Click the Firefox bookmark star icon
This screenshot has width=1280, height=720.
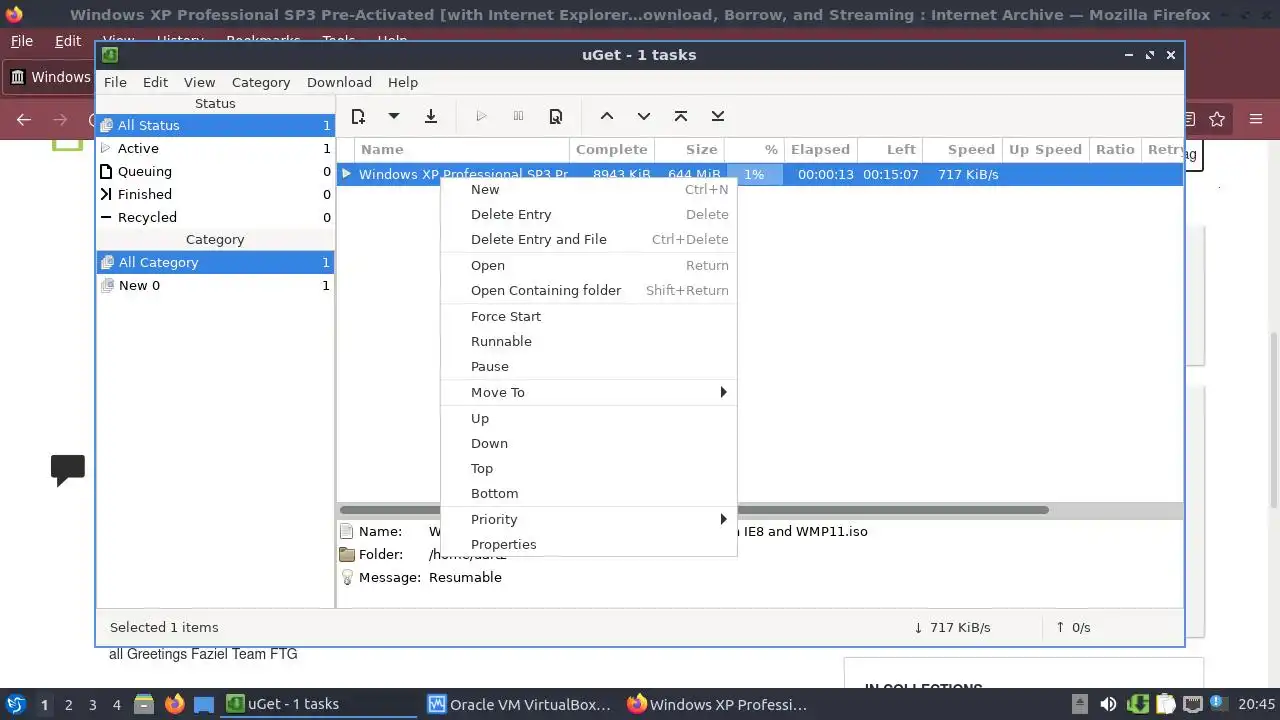1217,119
